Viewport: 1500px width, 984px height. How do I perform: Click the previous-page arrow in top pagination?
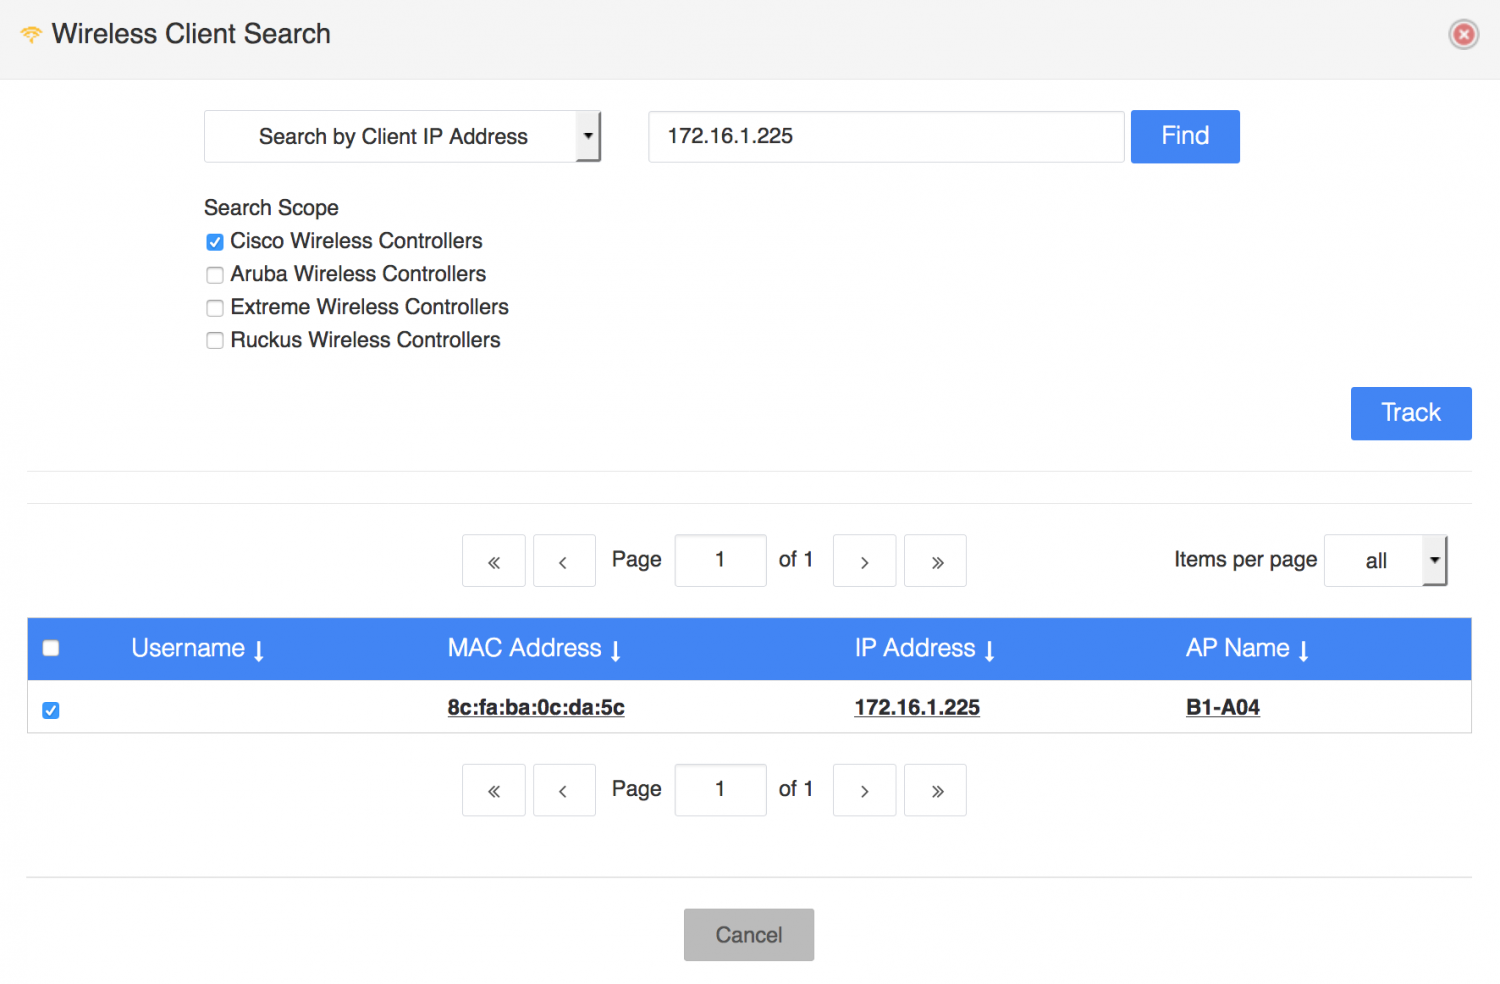(564, 560)
